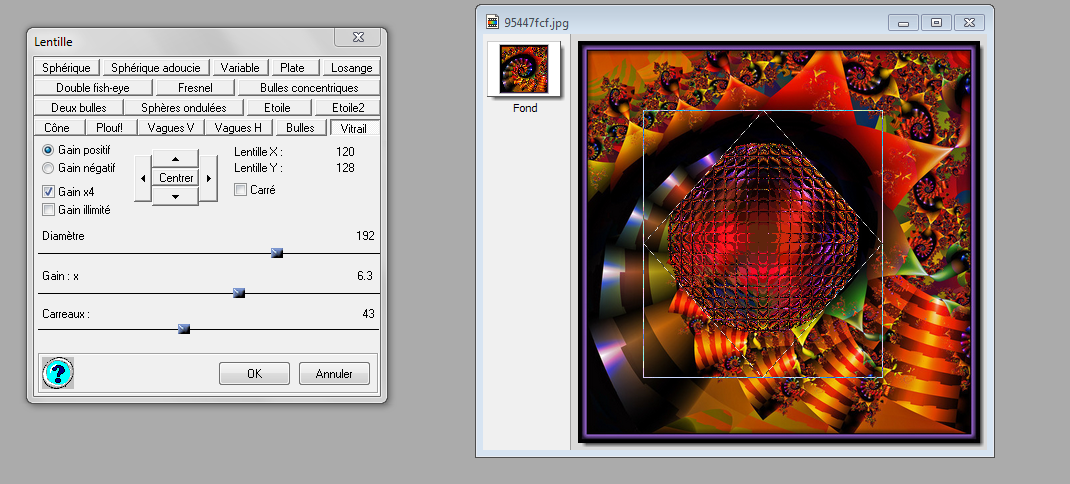Uncheck the Gain x4 checkbox
1070x484 pixels.
[x=48, y=191]
